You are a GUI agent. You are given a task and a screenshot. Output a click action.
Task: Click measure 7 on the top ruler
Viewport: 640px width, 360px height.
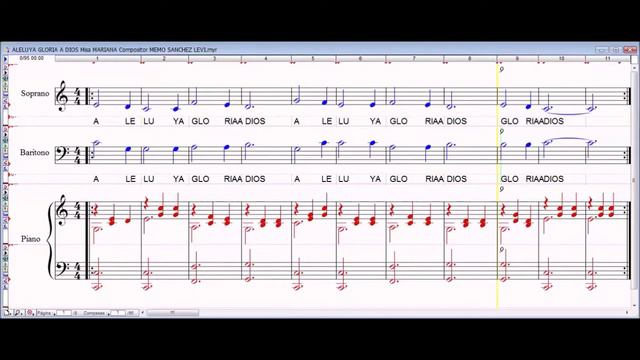[414, 59]
